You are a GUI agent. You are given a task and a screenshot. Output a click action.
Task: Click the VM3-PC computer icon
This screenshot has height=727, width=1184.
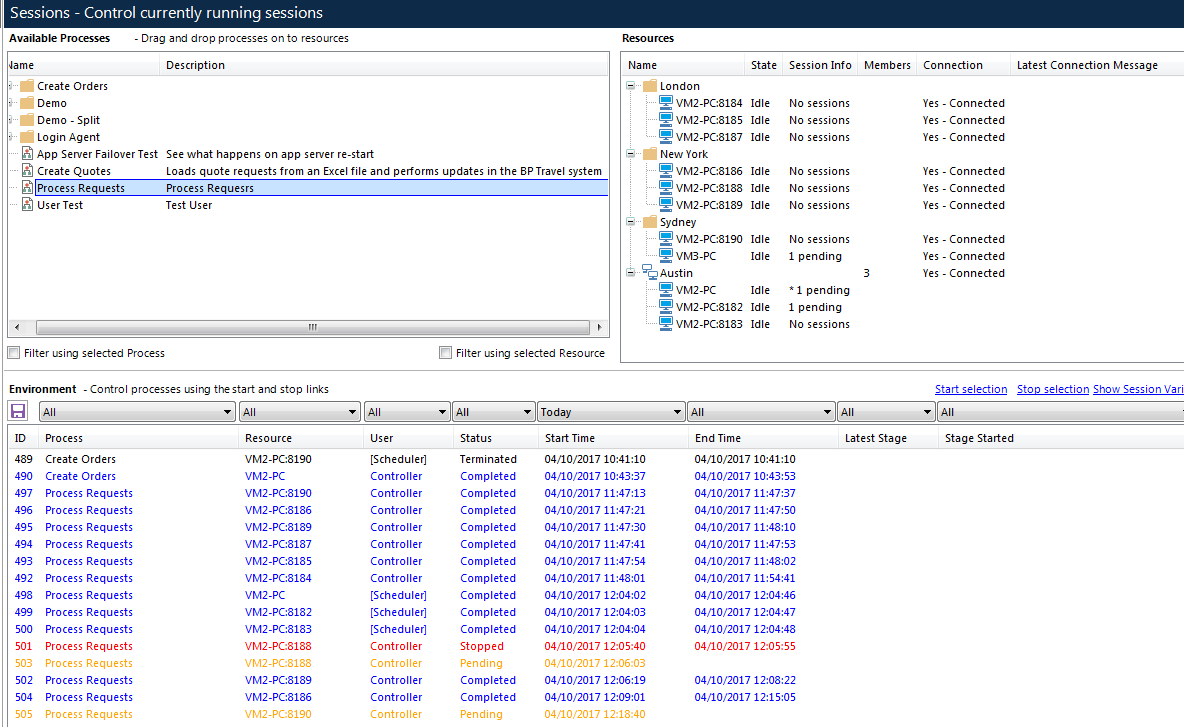(x=666, y=255)
